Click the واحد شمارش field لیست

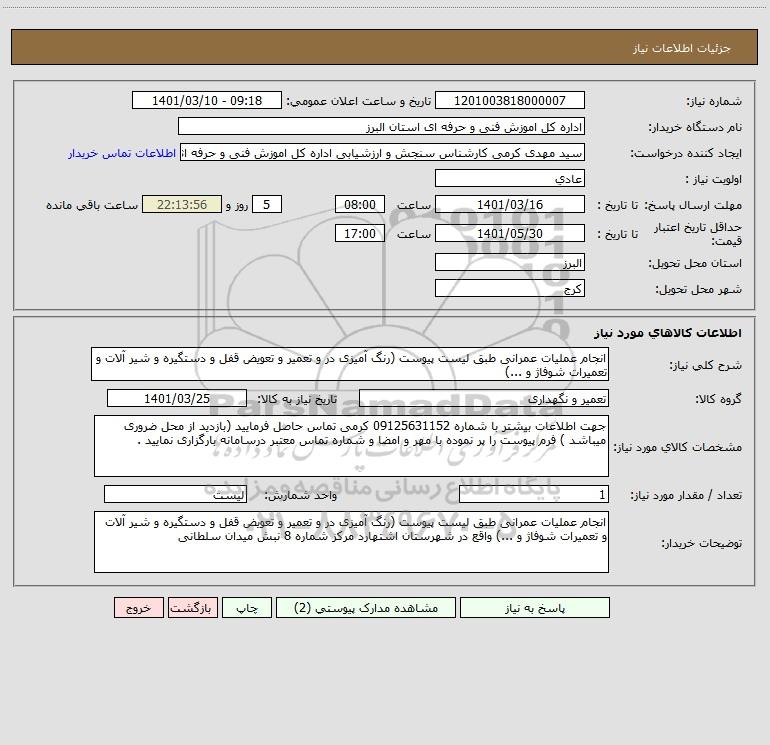pyautogui.click(x=175, y=495)
